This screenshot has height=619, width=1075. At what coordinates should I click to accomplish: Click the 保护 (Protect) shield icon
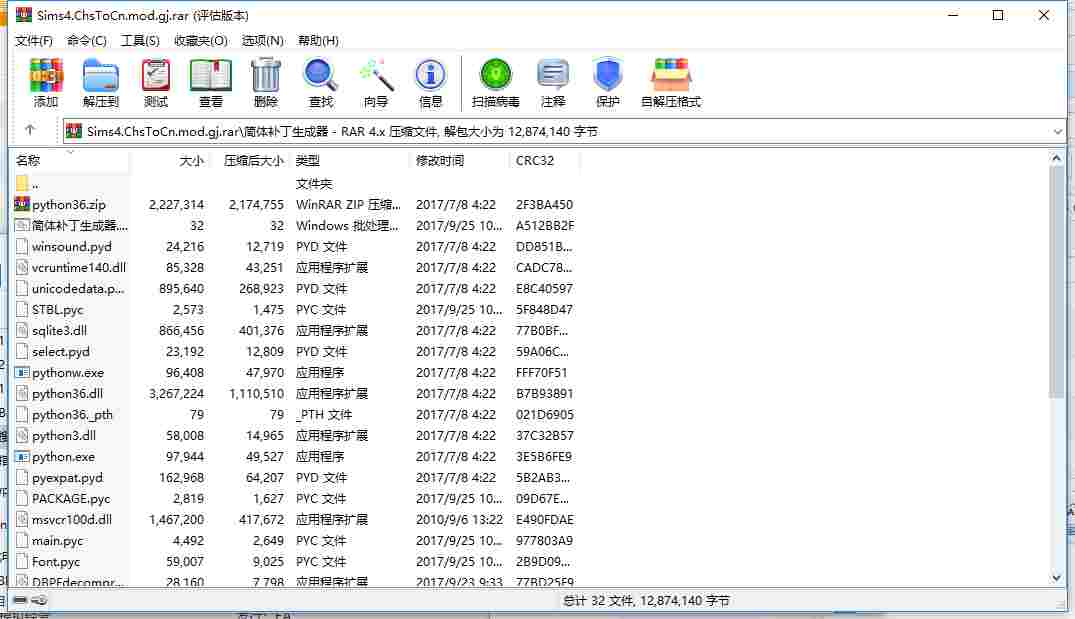point(607,82)
